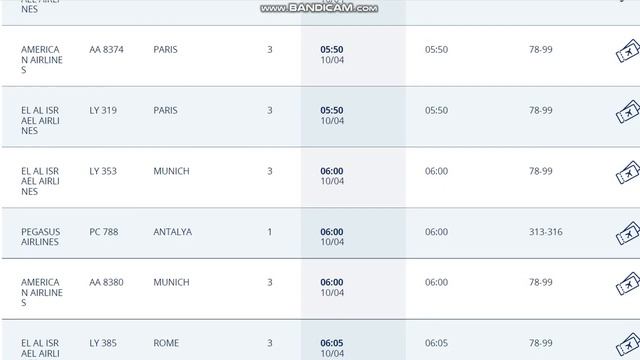Click ticket icon for flight AA 8374
This screenshot has height=360, width=640.
click(x=628, y=51)
